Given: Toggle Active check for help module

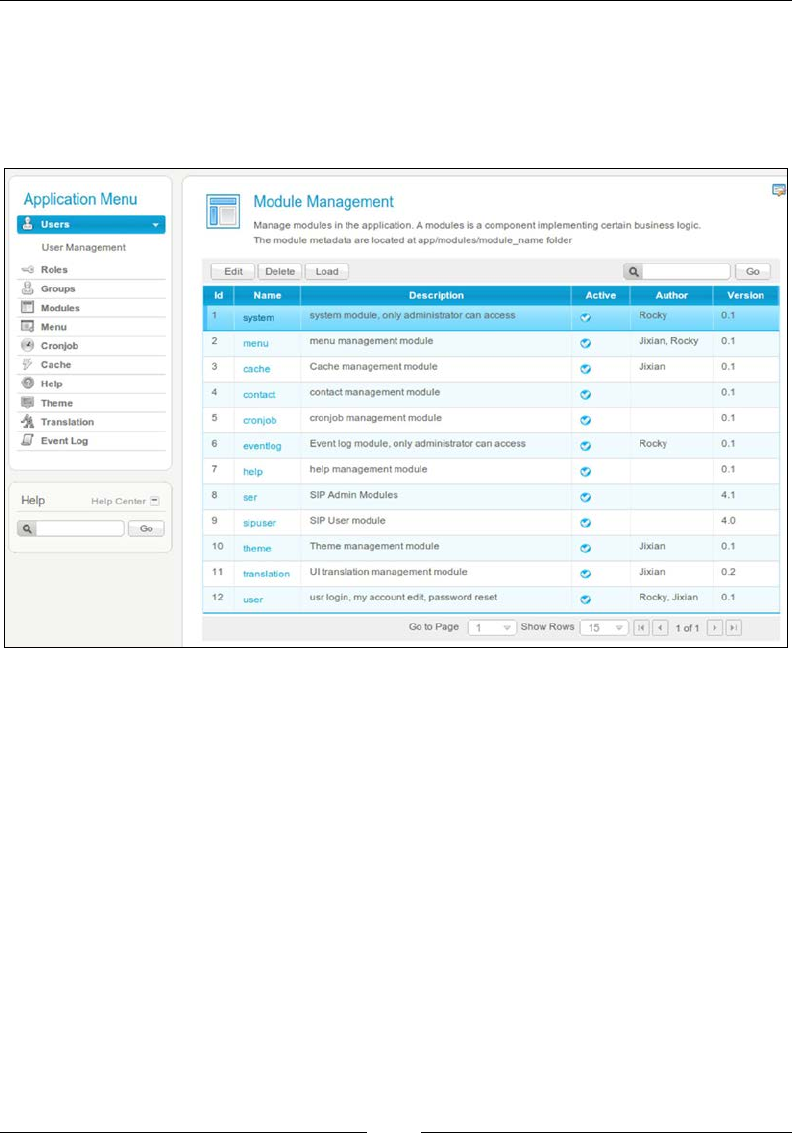Looking at the screenshot, I should [x=586, y=471].
